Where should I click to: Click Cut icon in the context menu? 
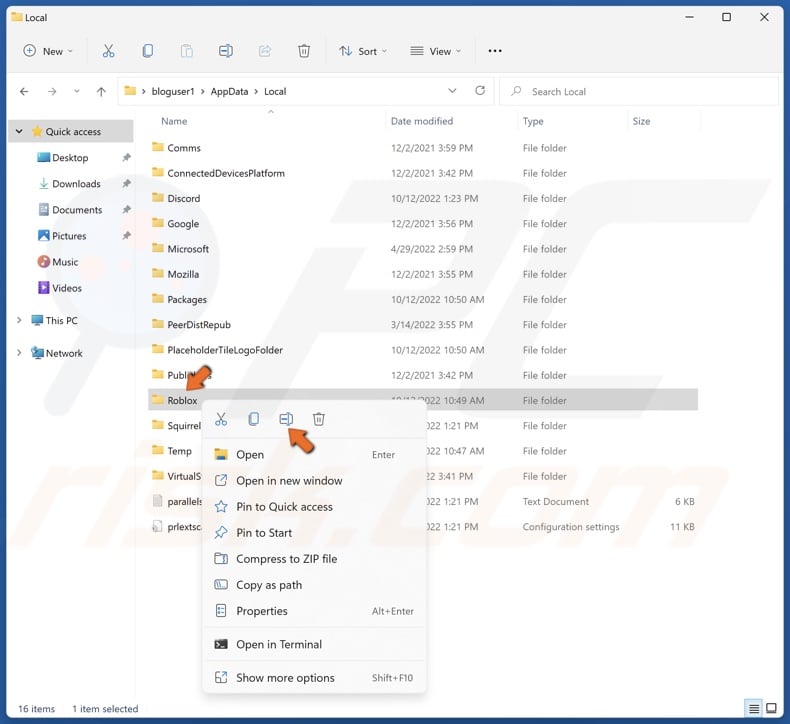pyautogui.click(x=221, y=419)
